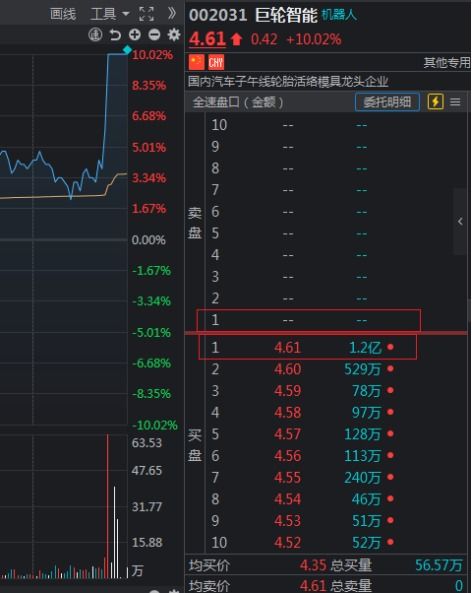Image resolution: width=472 pixels, height=593 pixels.
Task: Click the red dot beside buy level 1
Action: click(390, 346)
